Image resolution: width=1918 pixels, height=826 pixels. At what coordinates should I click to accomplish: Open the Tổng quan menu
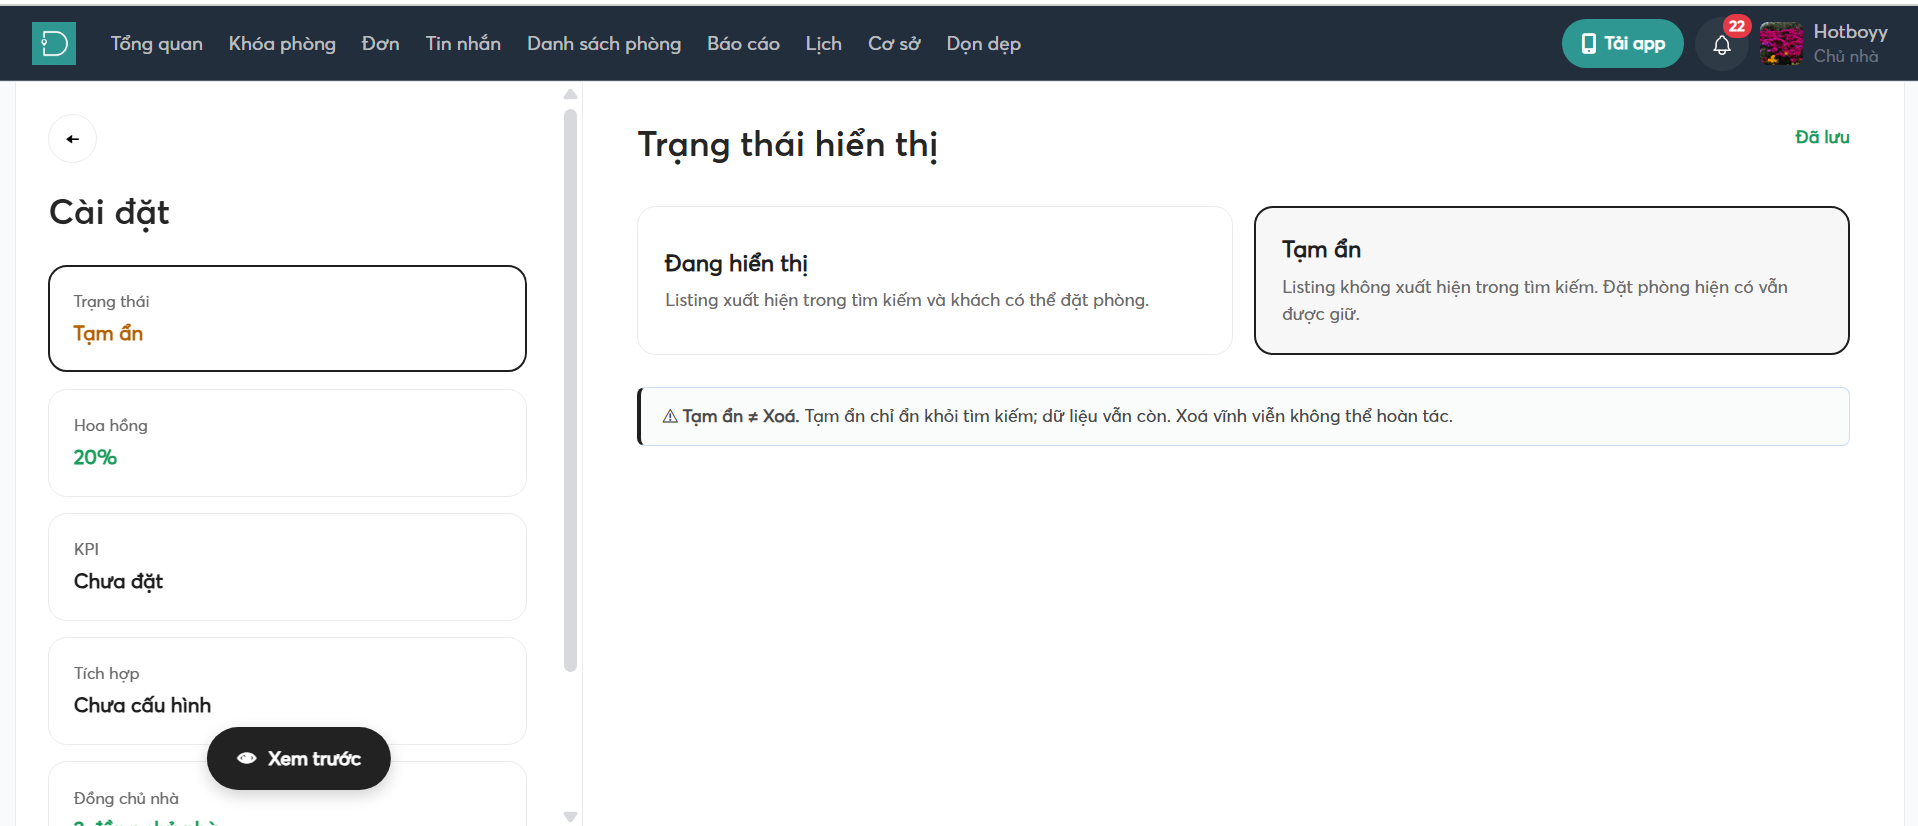pyautogui.click(x=157, y=44)
